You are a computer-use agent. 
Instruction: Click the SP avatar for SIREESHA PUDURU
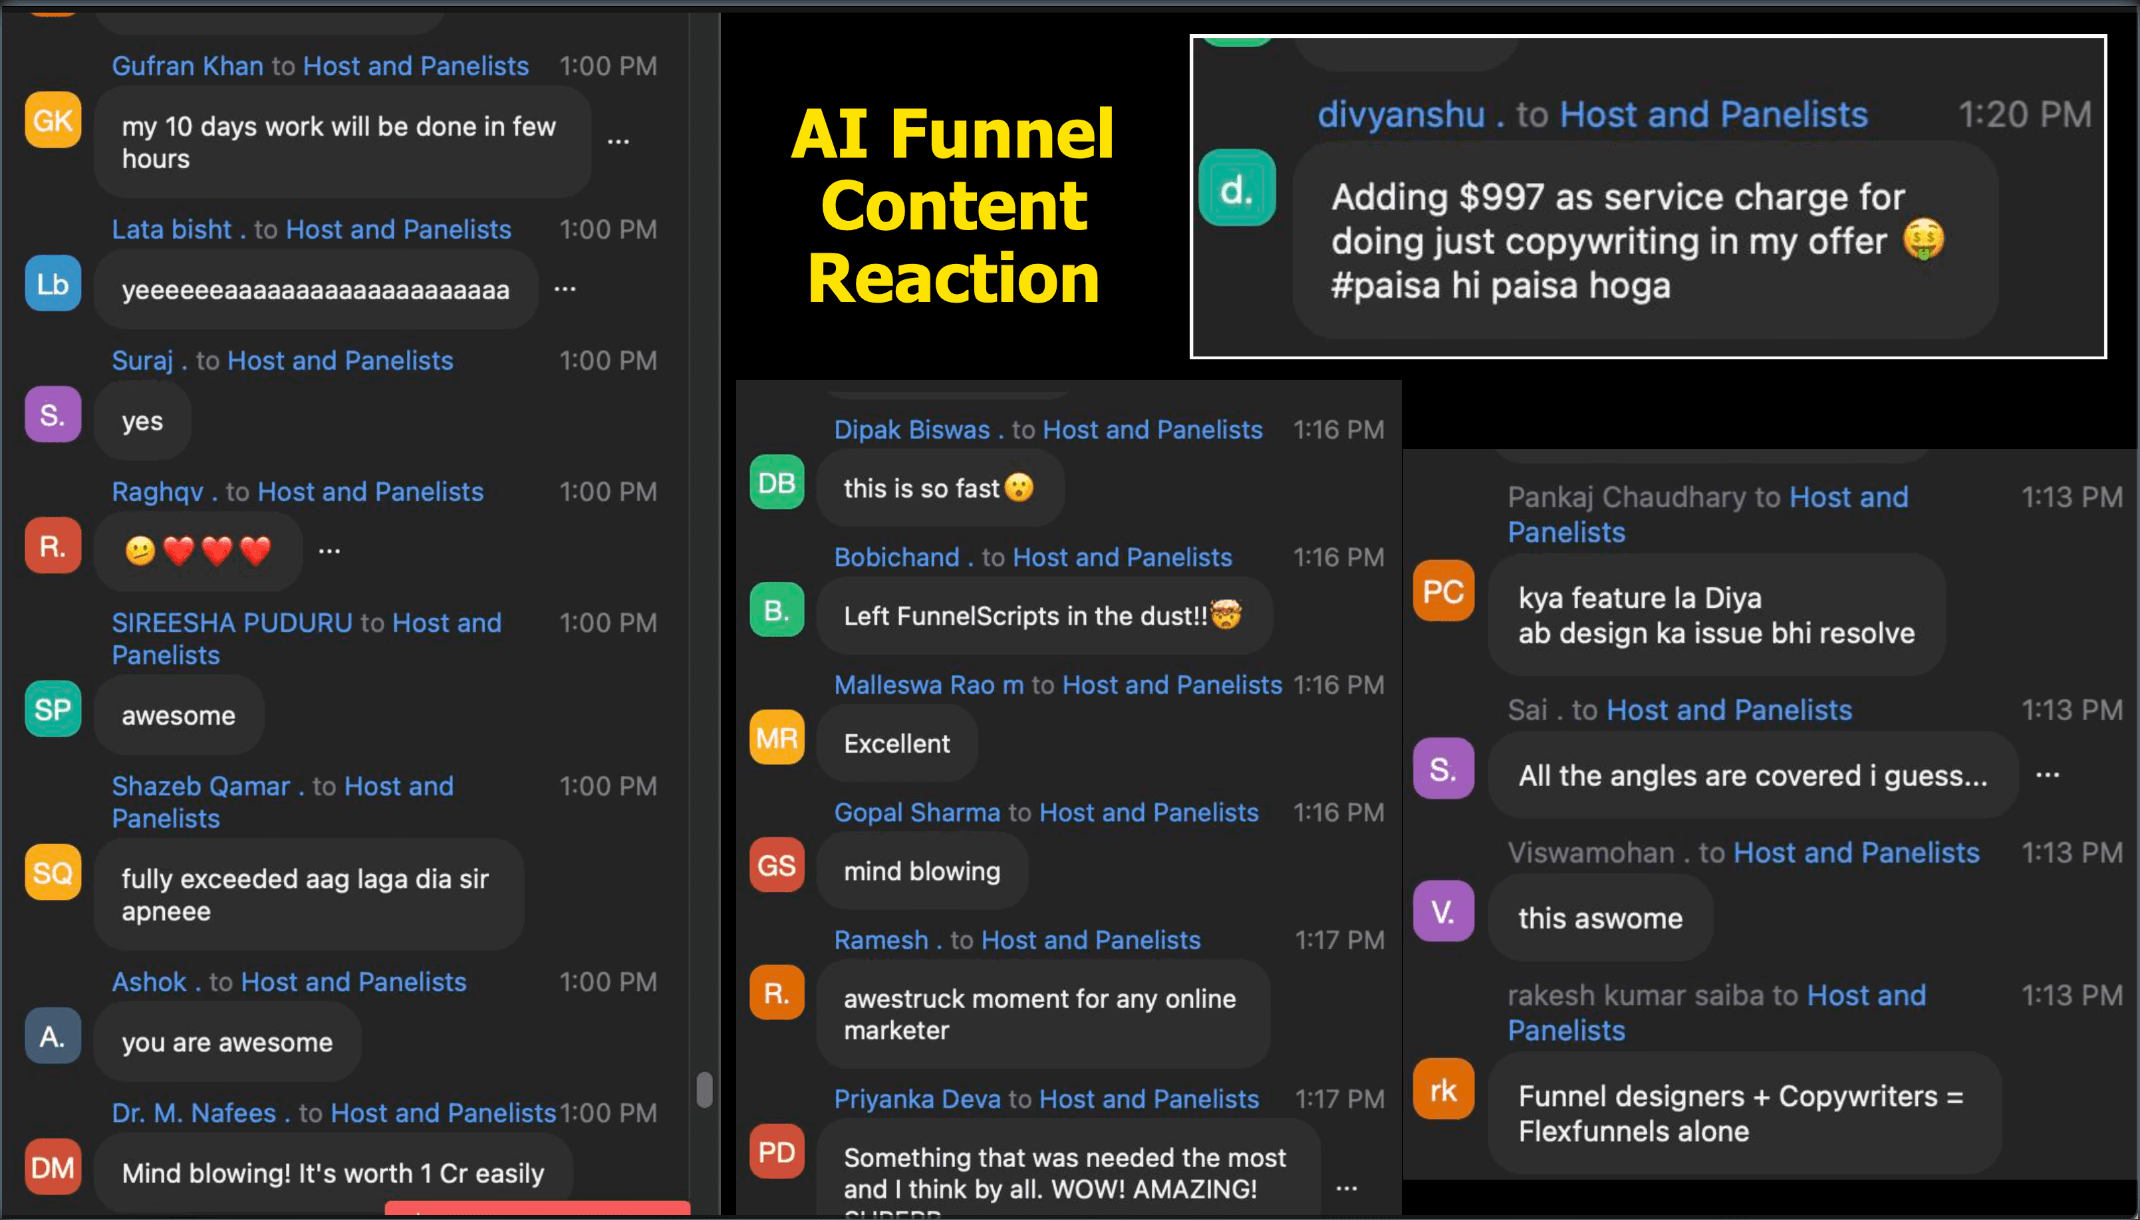tap(52, 710)
